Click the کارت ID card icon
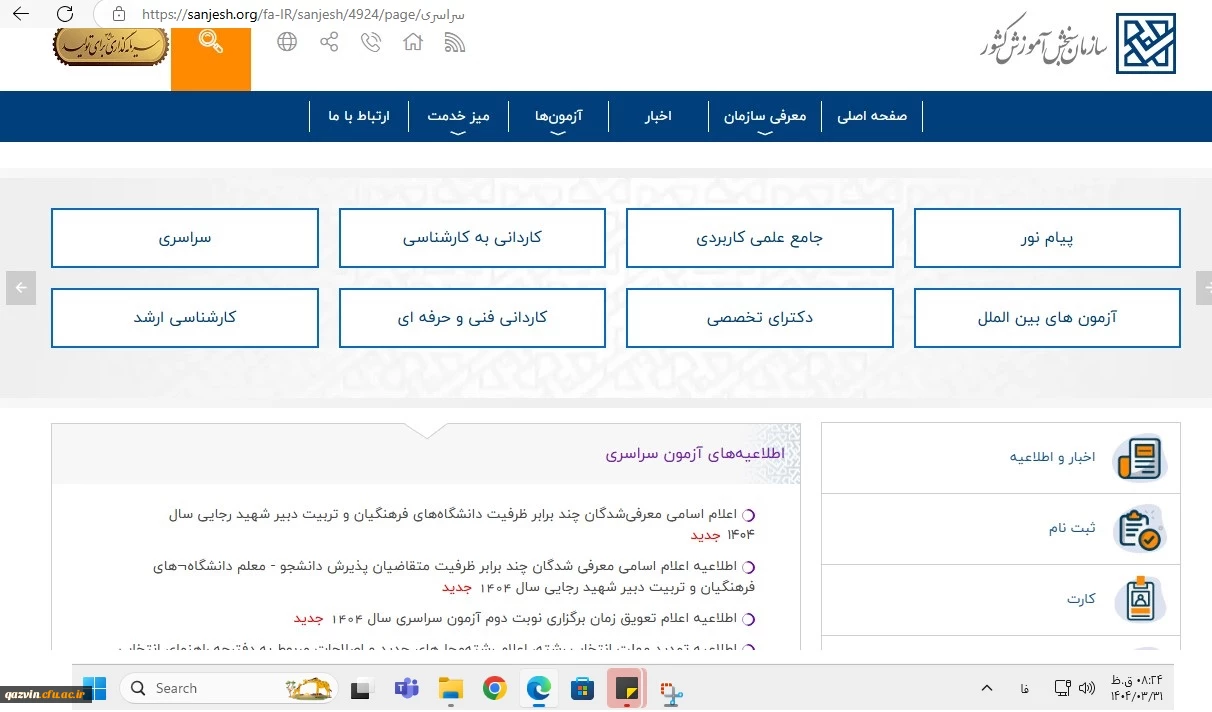The height and width of the screenshot is (712, 1212). (x=1138, y=599)
